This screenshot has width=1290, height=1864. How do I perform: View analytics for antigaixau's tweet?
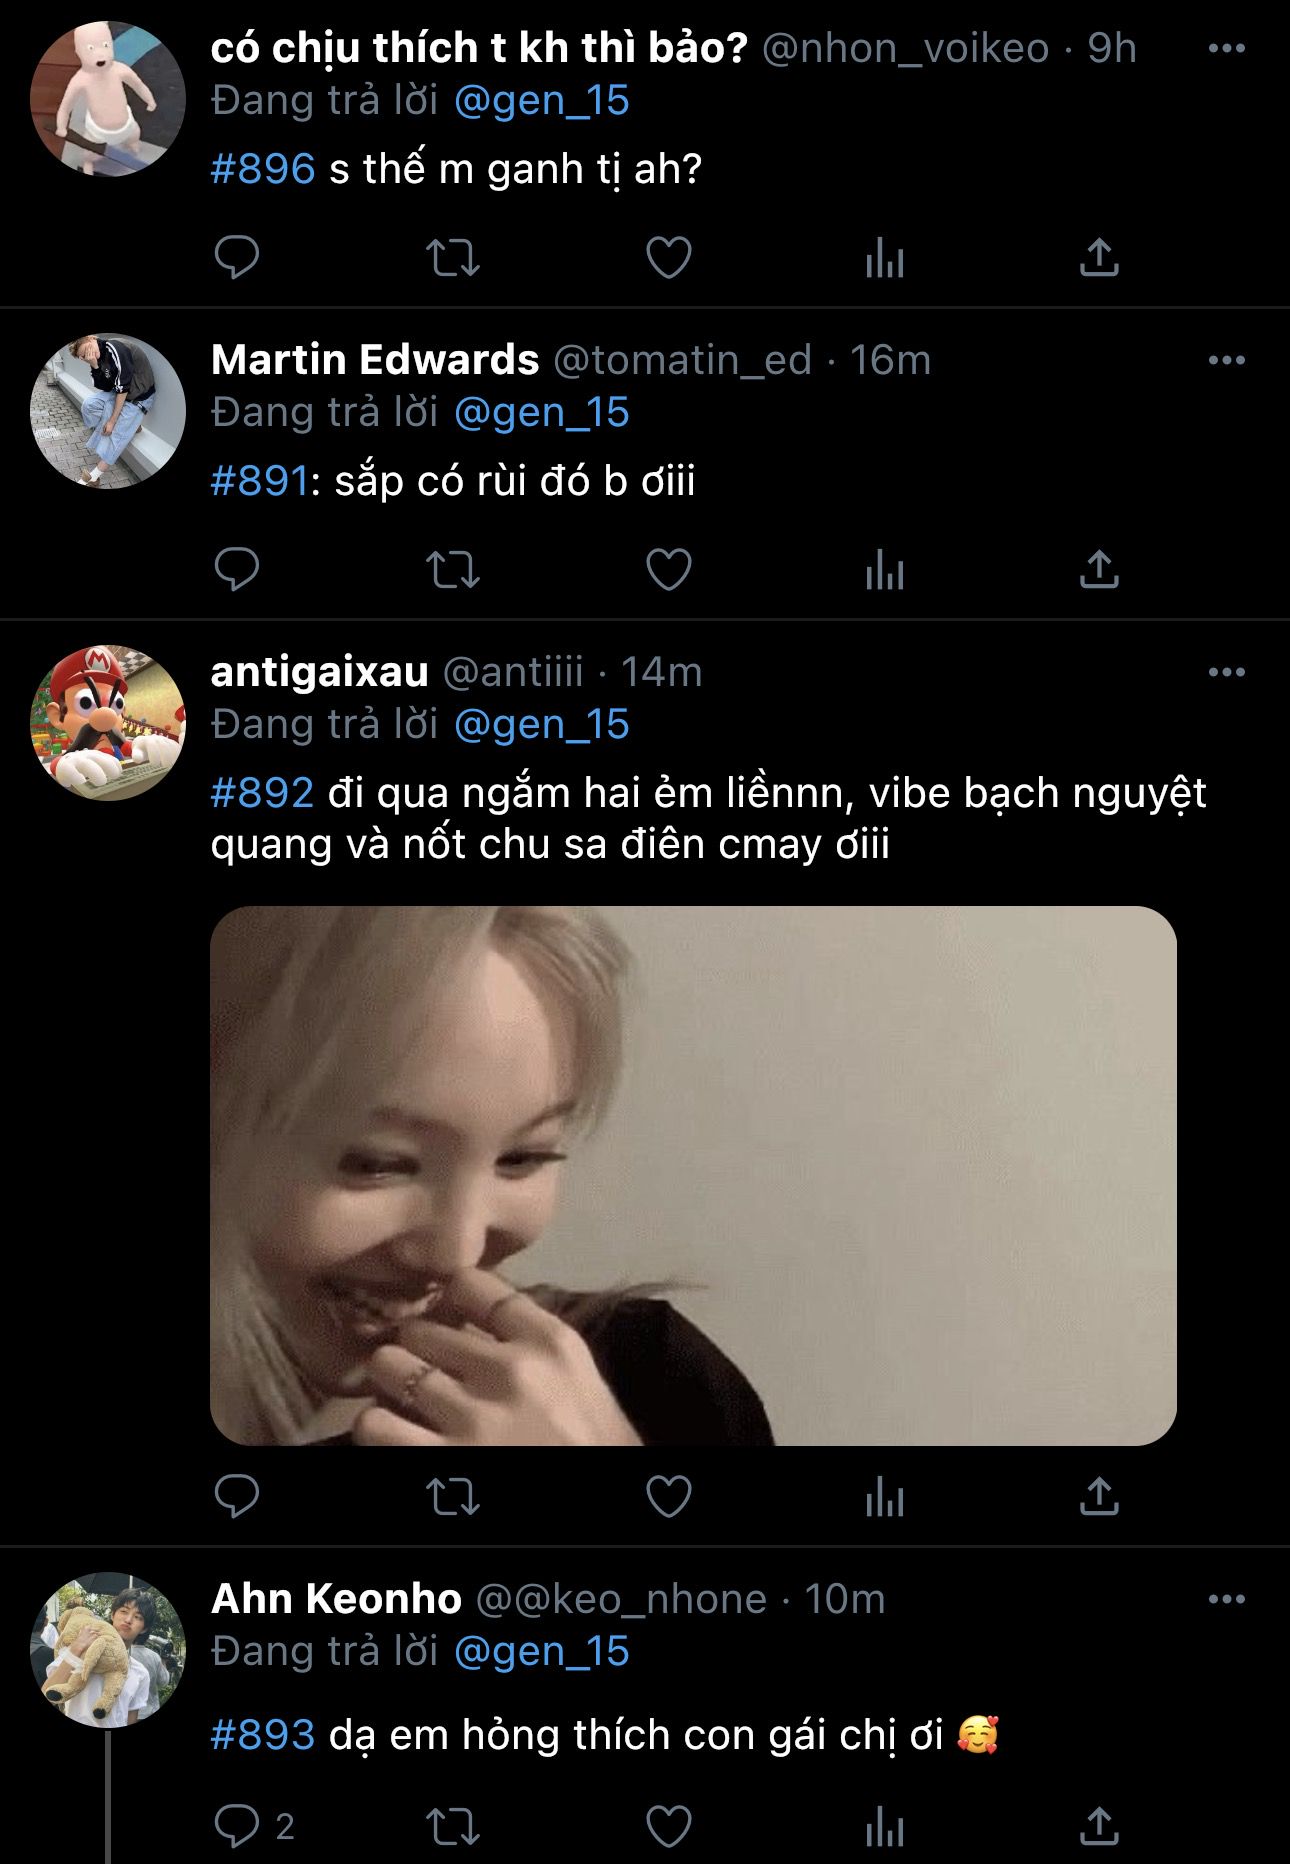pos(884,1497)
